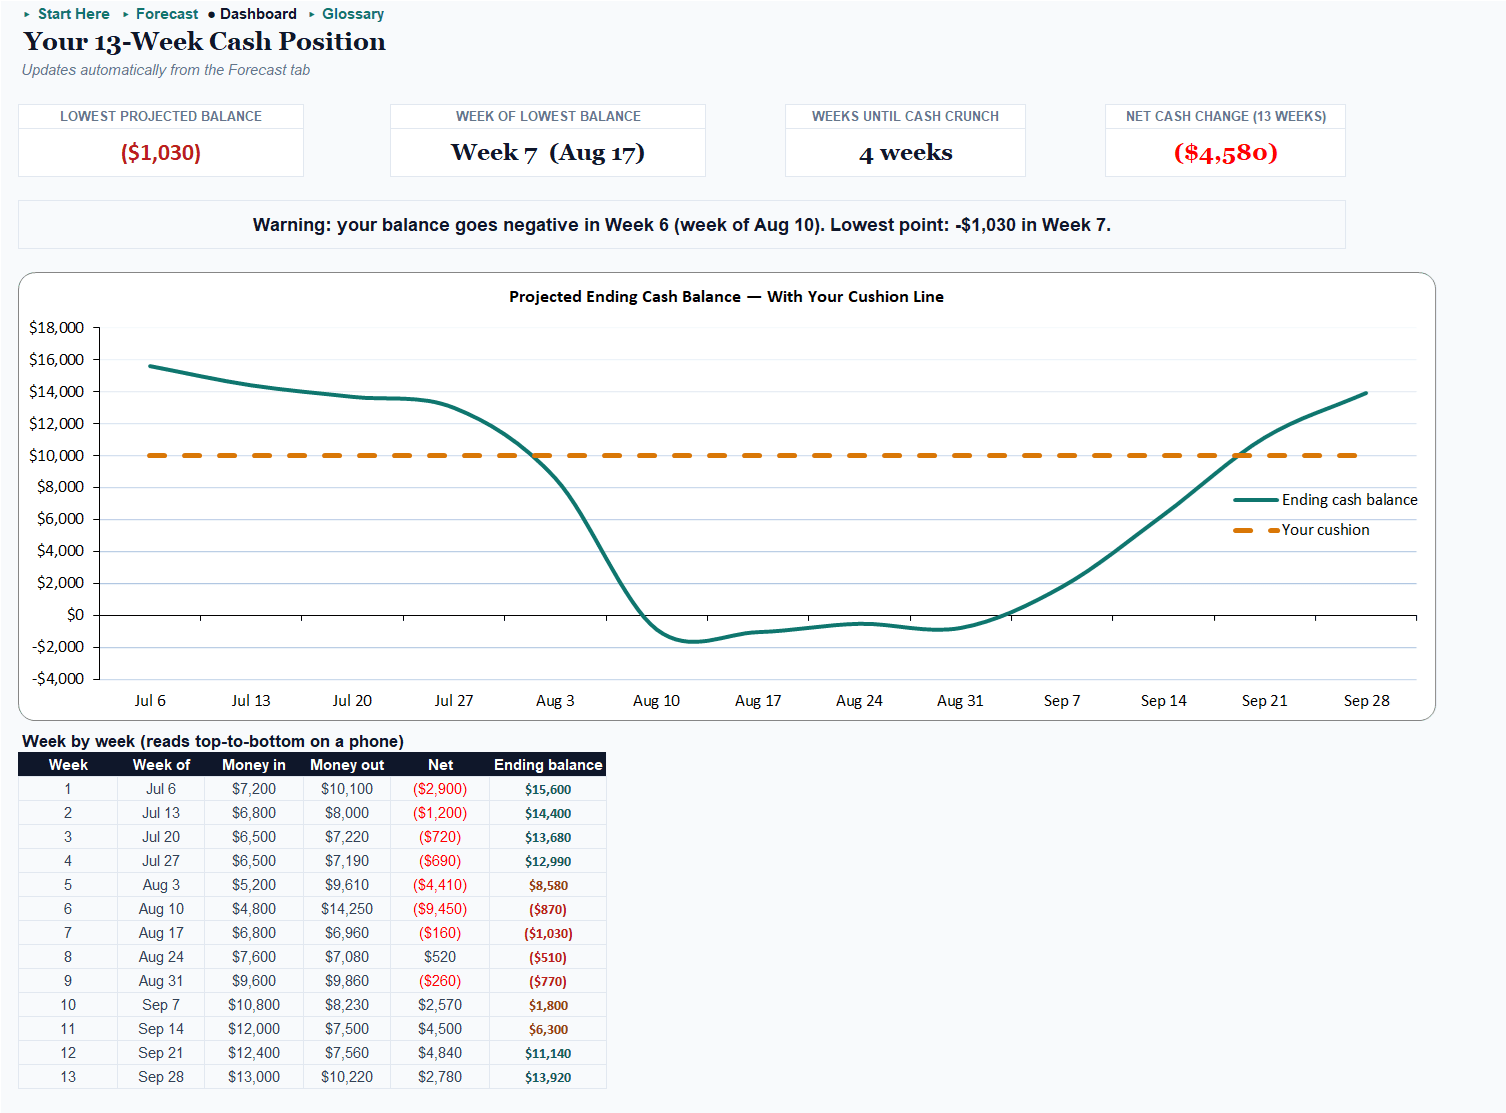Click Money out cell $14,250
The width and height of the screenshot is (1506, 1113).
[x=347, y=909]
